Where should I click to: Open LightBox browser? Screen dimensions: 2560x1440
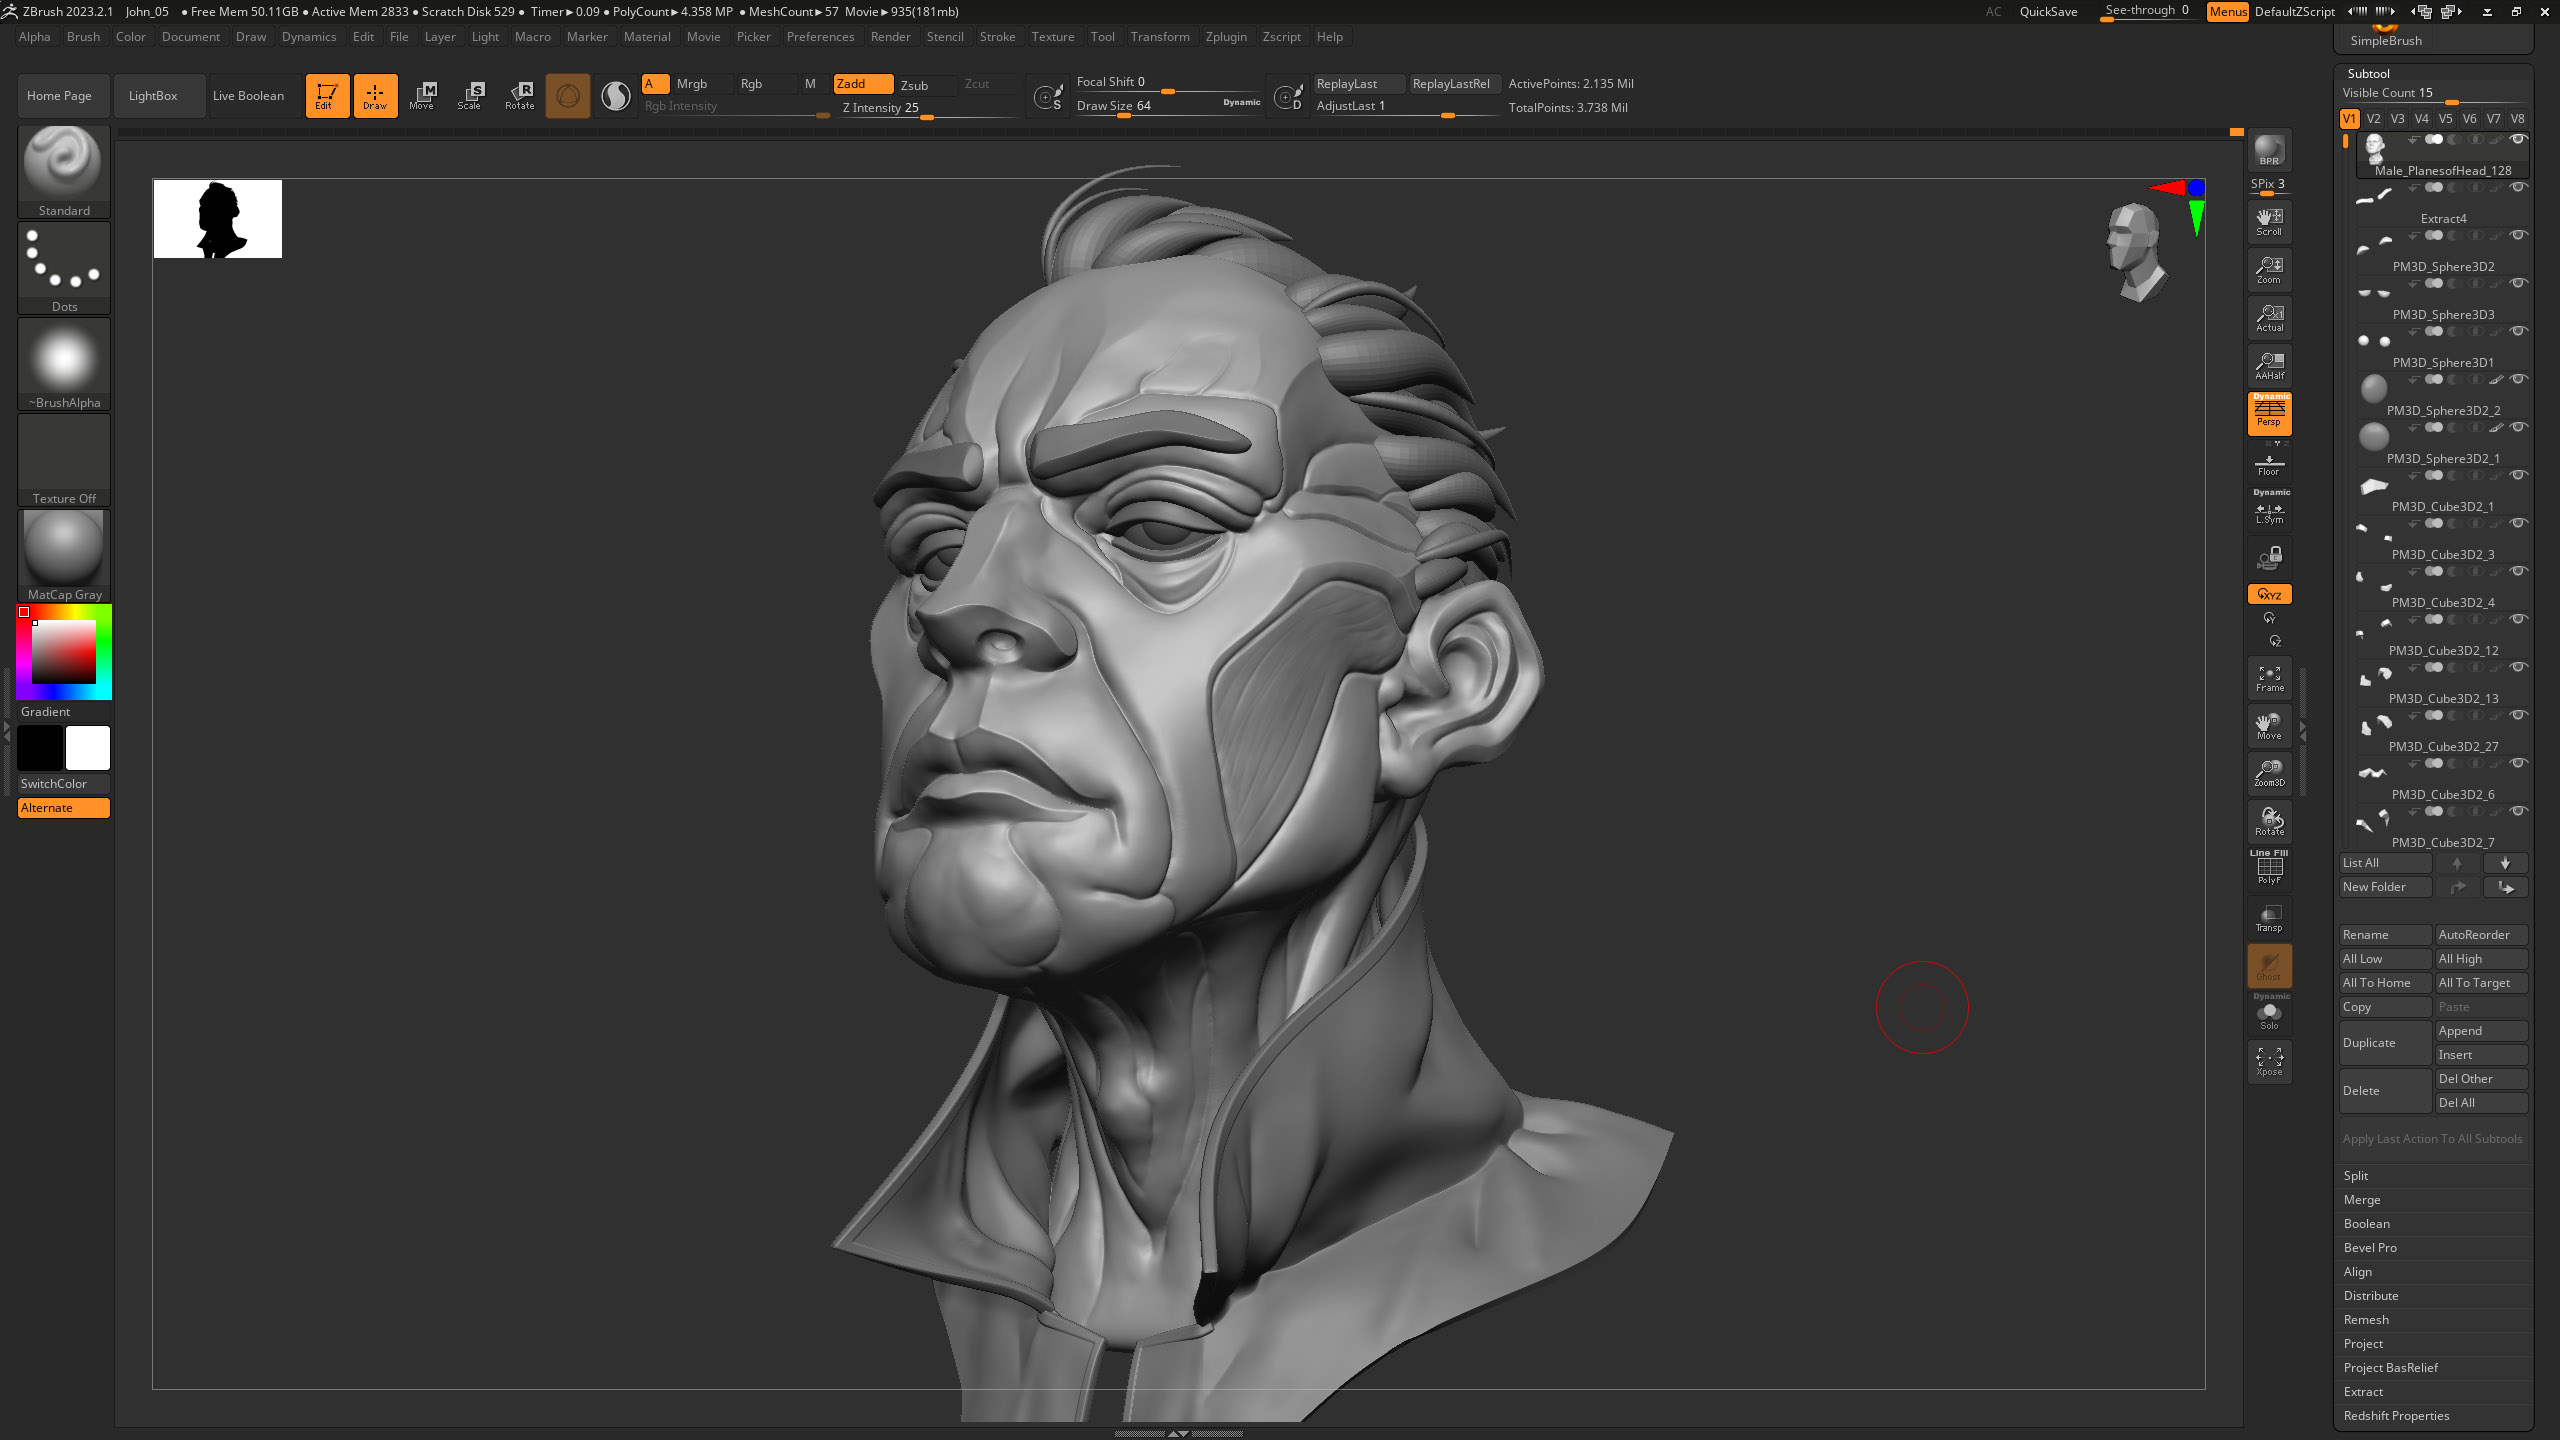153,96
